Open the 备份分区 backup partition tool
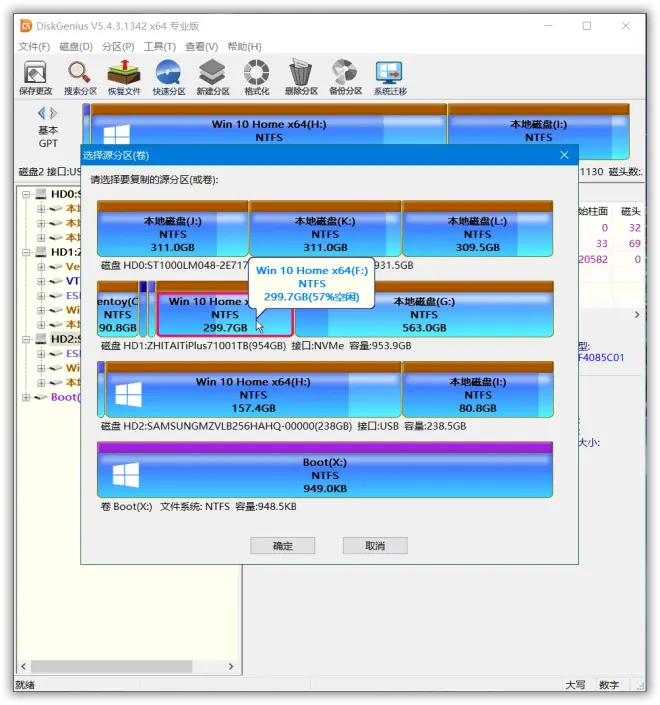This screenshot has height=705, width=660. [x=345, y=78]
